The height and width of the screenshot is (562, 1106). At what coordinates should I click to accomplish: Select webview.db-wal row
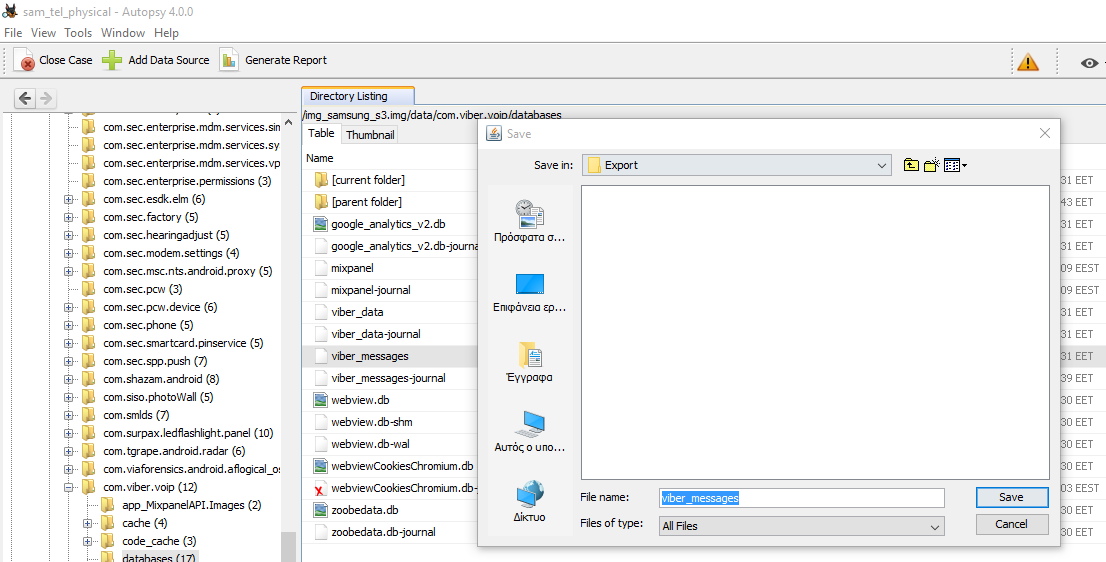(391, 444)
